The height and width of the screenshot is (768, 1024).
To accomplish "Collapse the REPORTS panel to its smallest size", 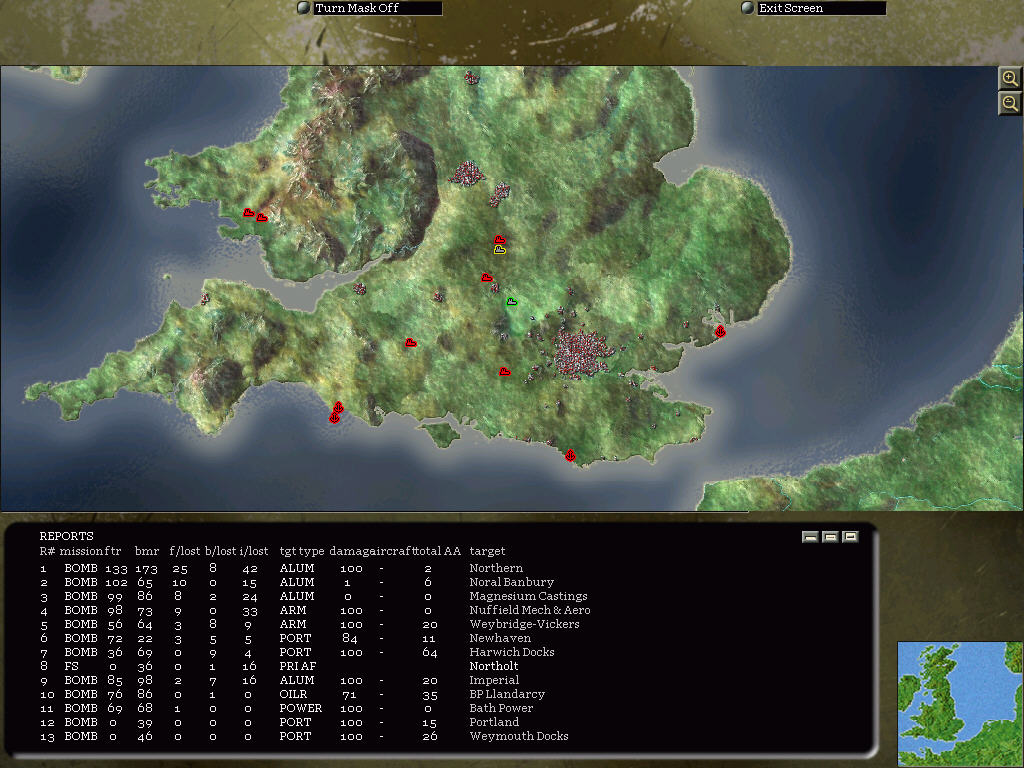I will [x=809, y=536].
